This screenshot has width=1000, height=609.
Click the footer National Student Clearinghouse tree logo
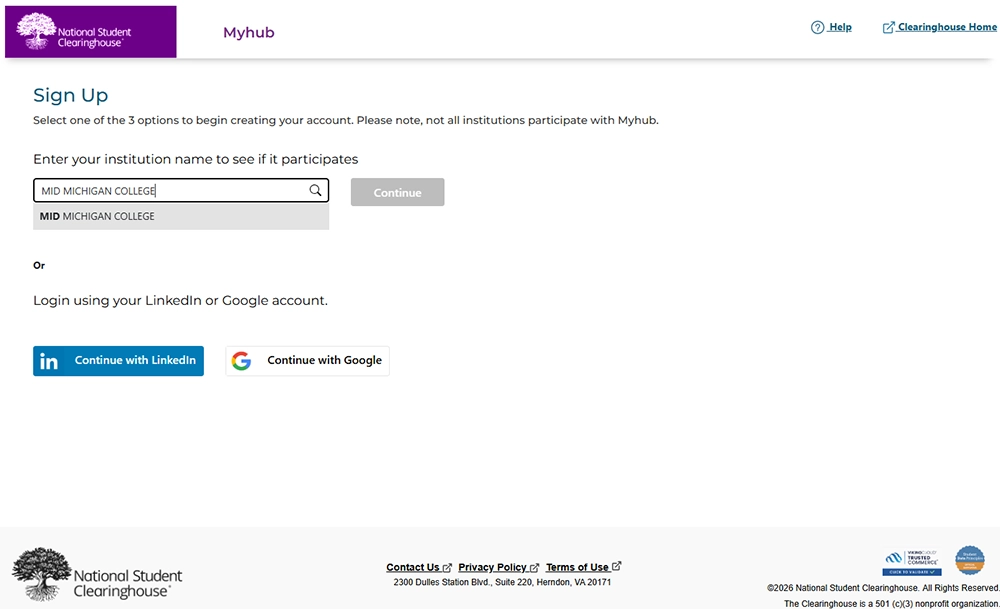[97, 574]
